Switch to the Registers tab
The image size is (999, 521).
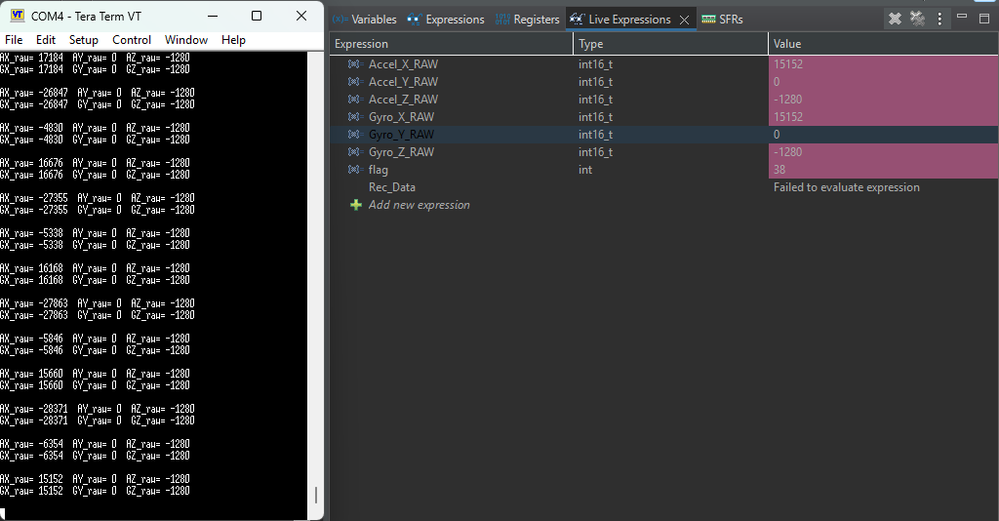point(528,19)
